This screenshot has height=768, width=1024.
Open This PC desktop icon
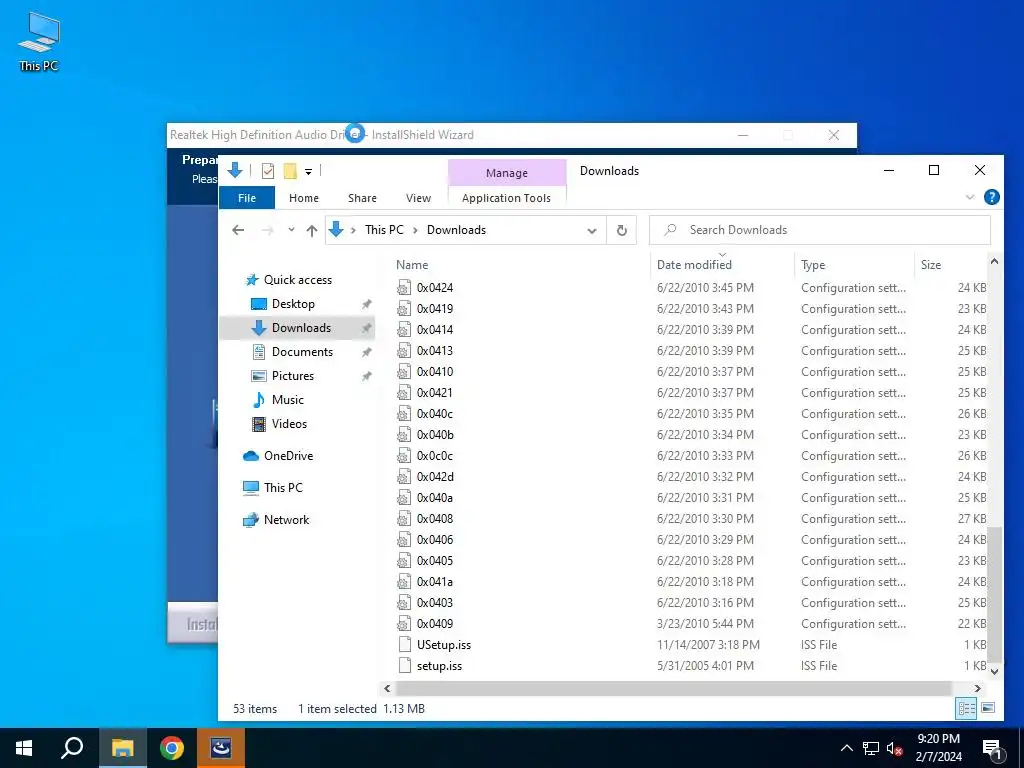pos(39,42)
